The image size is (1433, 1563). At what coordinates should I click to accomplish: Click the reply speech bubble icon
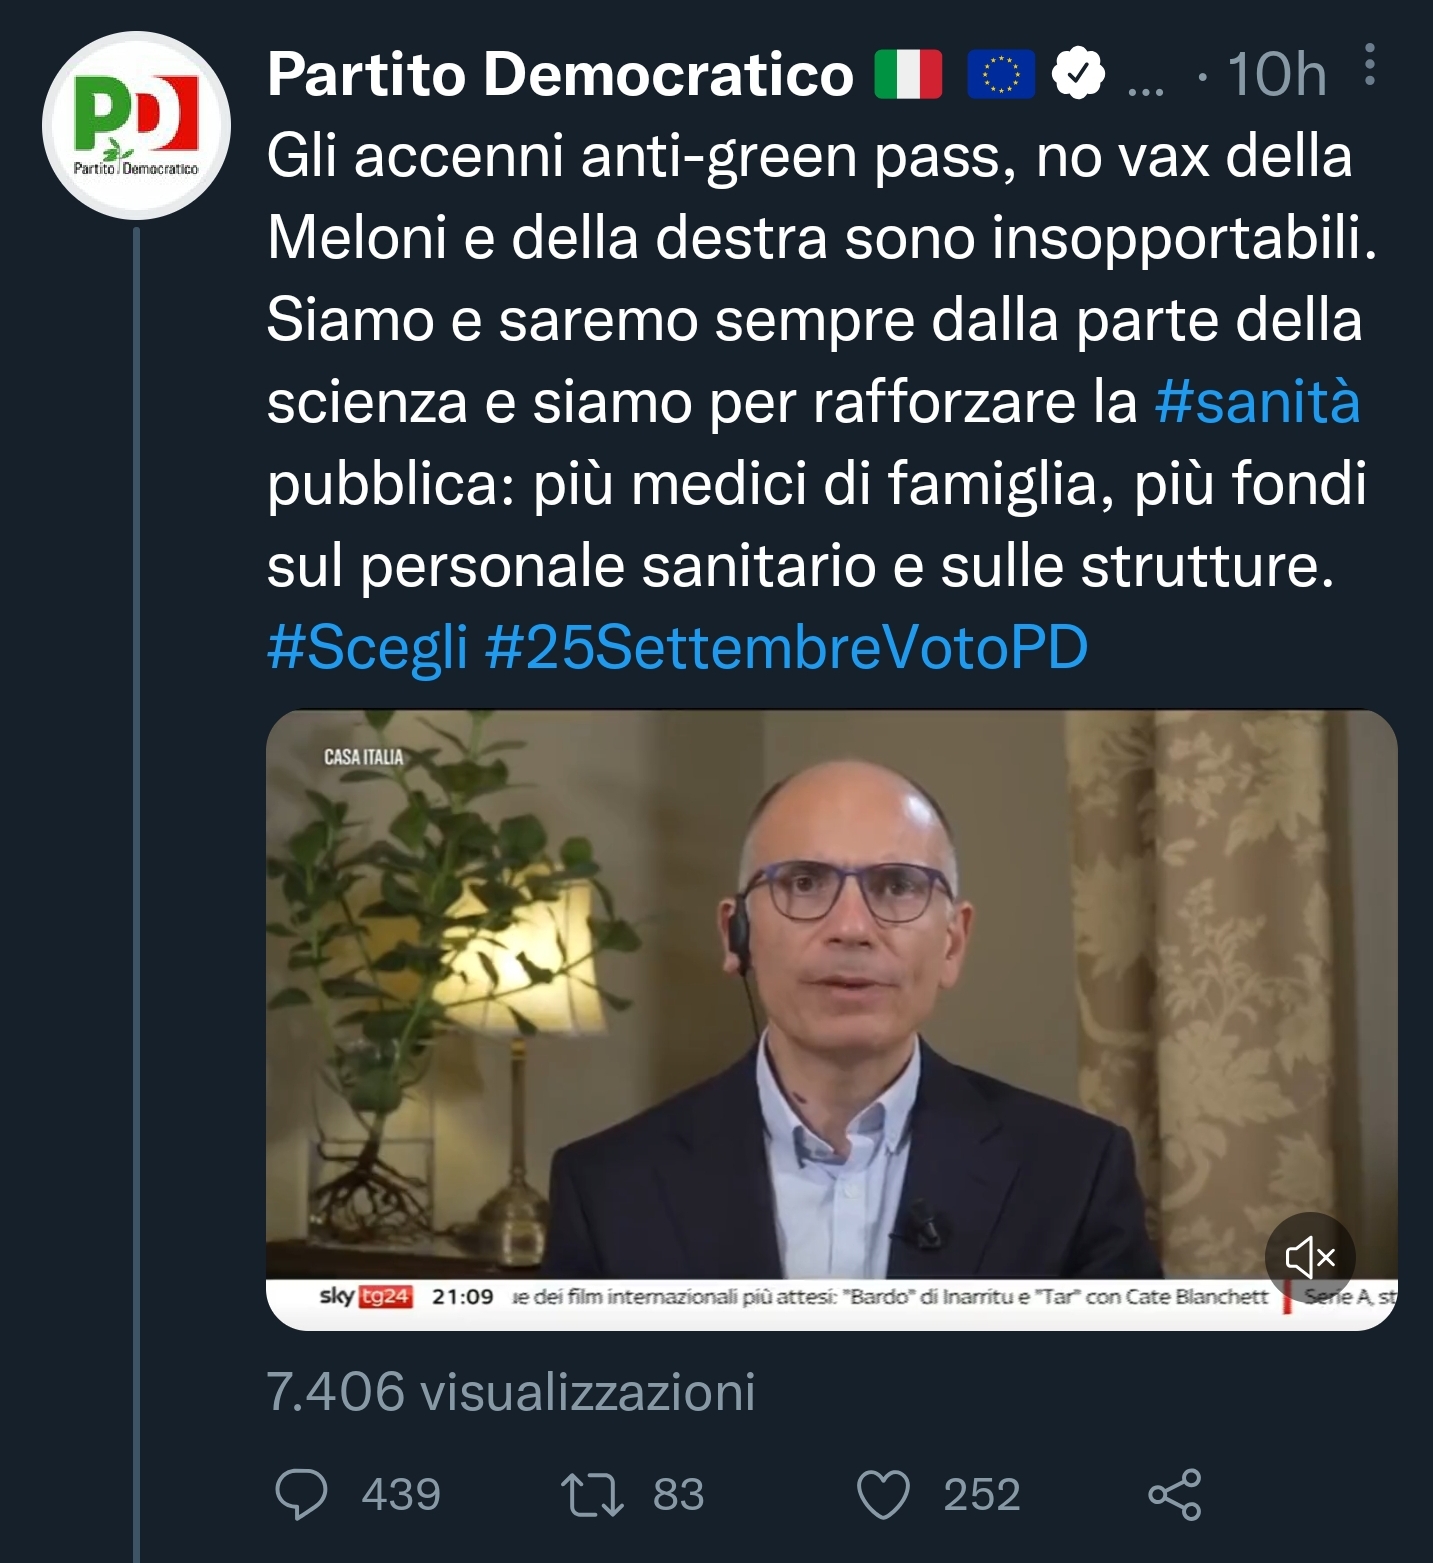pyautogui.click(x=301, y=1494)
